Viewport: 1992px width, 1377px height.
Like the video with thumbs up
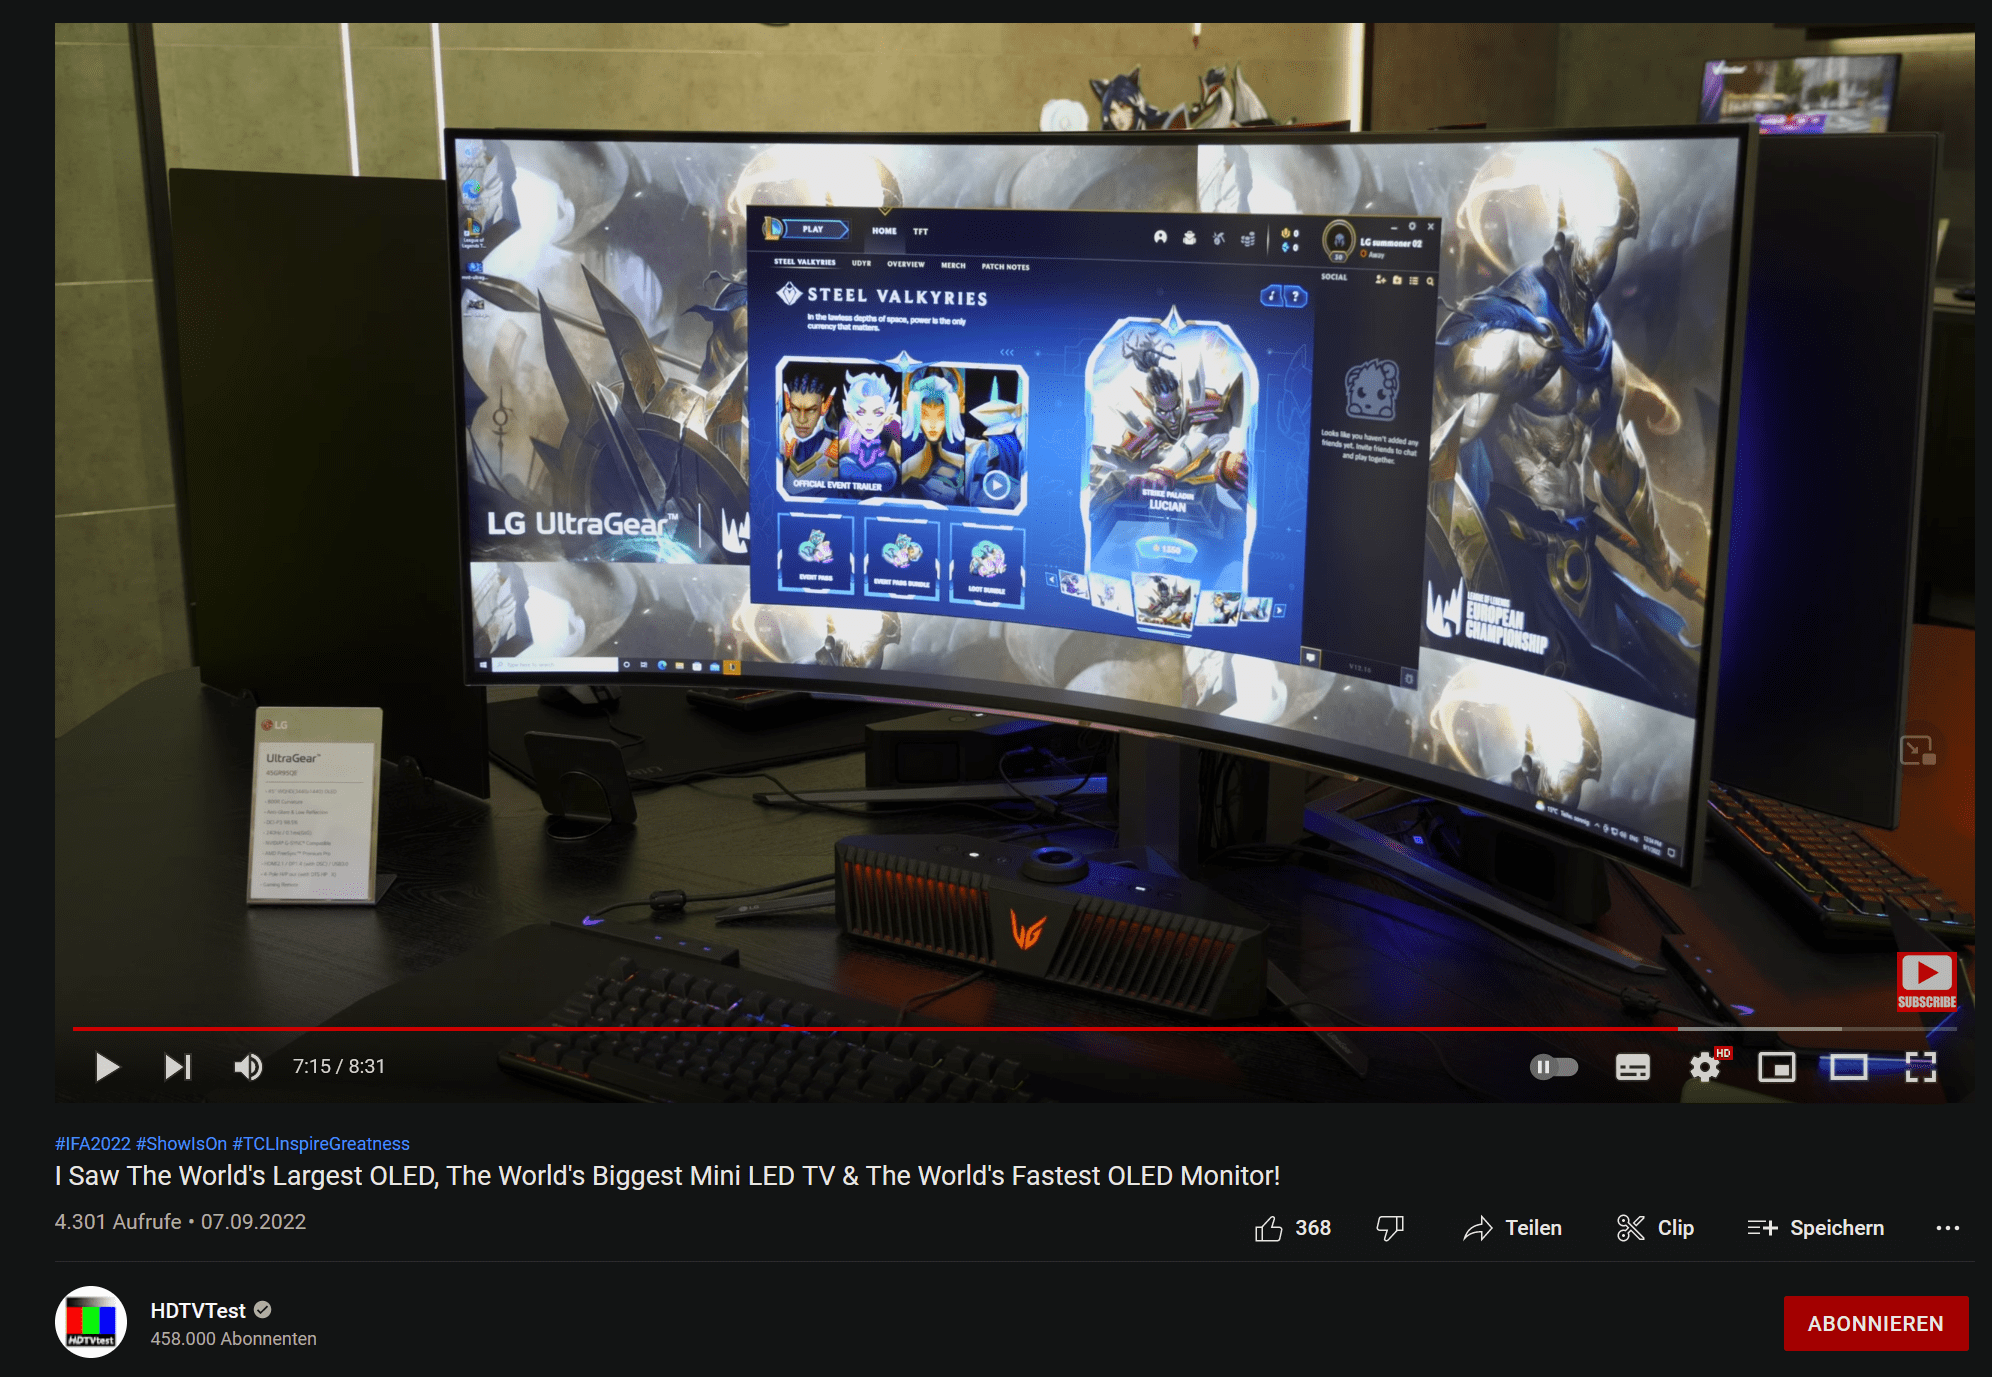pyautogui.click(x=1269, y=1228)
